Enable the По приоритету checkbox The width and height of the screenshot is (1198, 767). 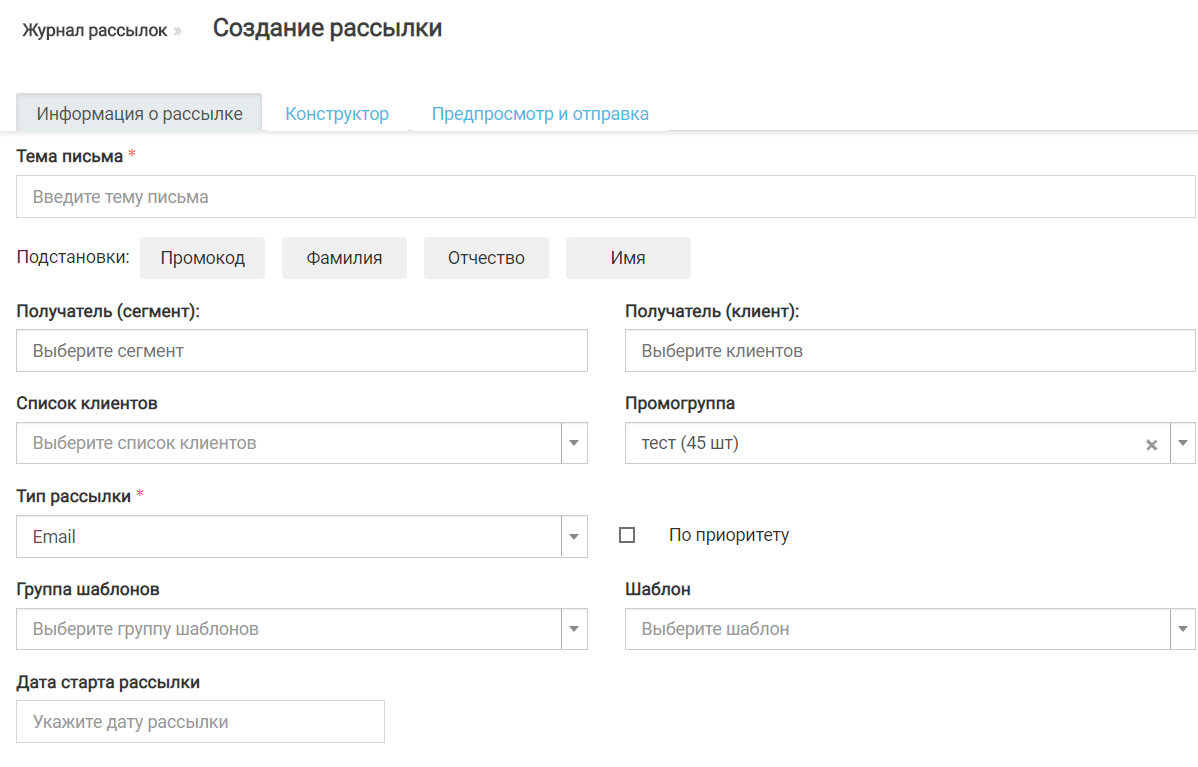627,535
